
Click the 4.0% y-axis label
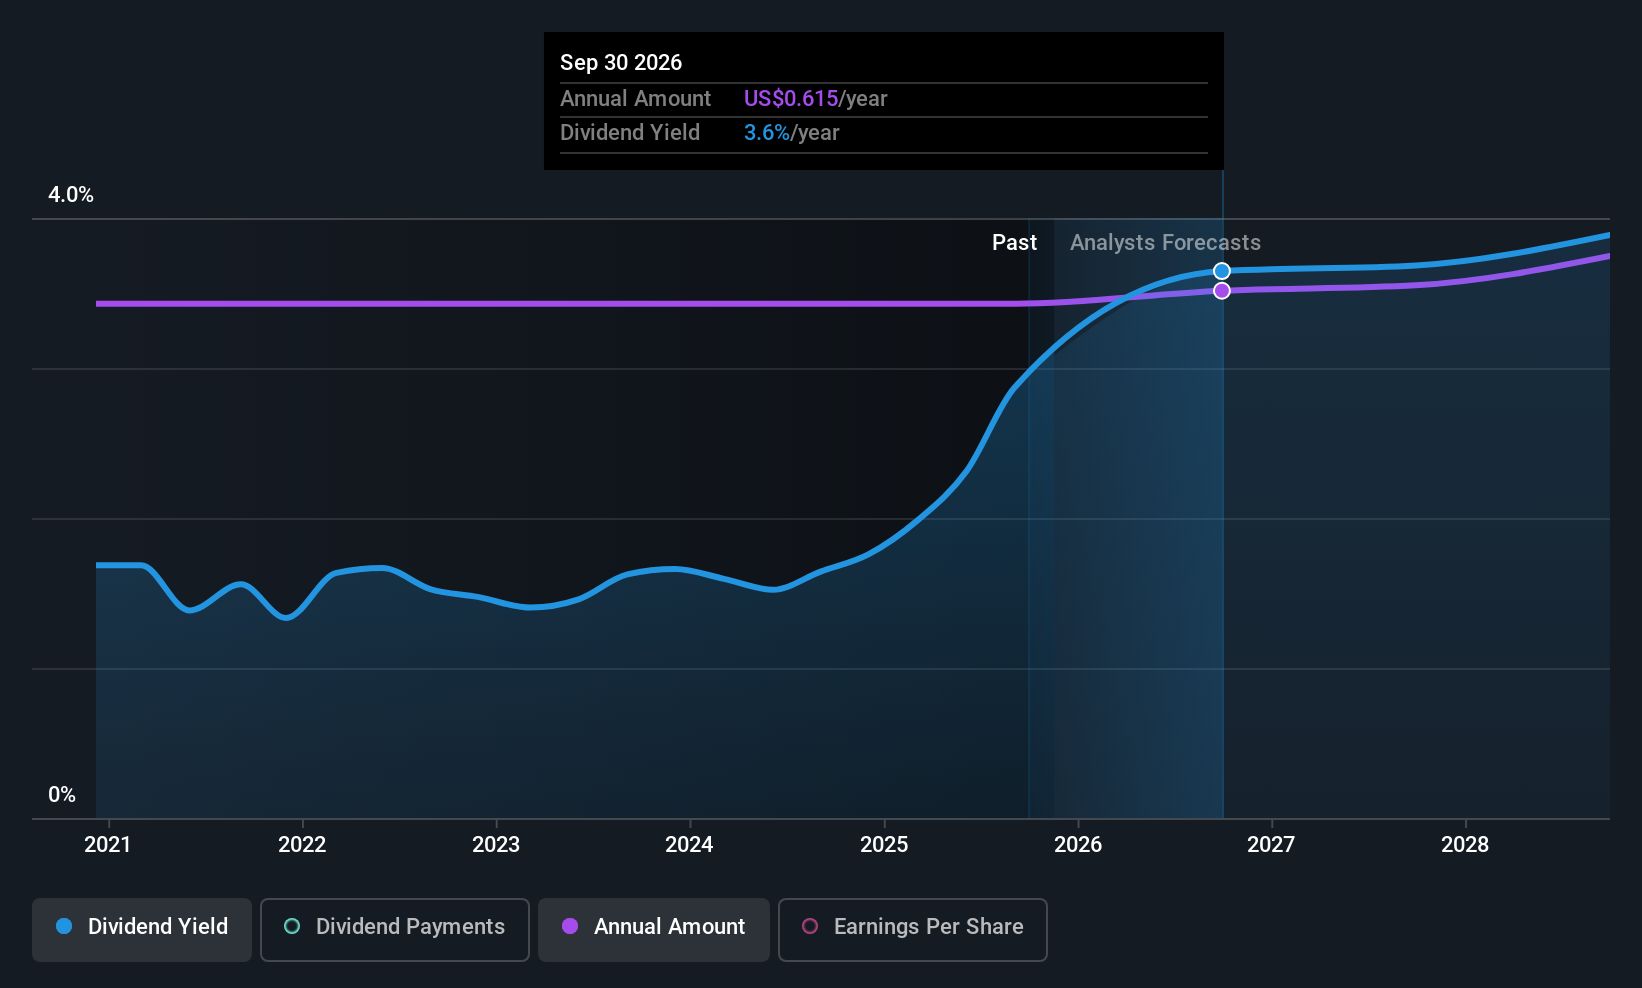point(71,195)
